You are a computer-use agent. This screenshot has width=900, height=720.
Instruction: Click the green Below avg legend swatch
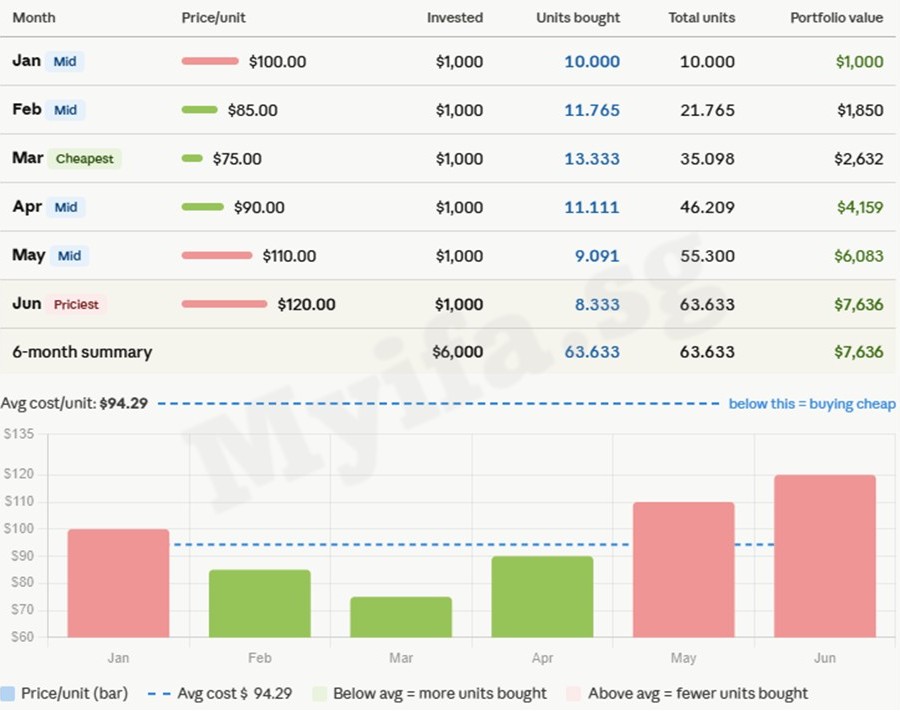(x=319, y=693)
